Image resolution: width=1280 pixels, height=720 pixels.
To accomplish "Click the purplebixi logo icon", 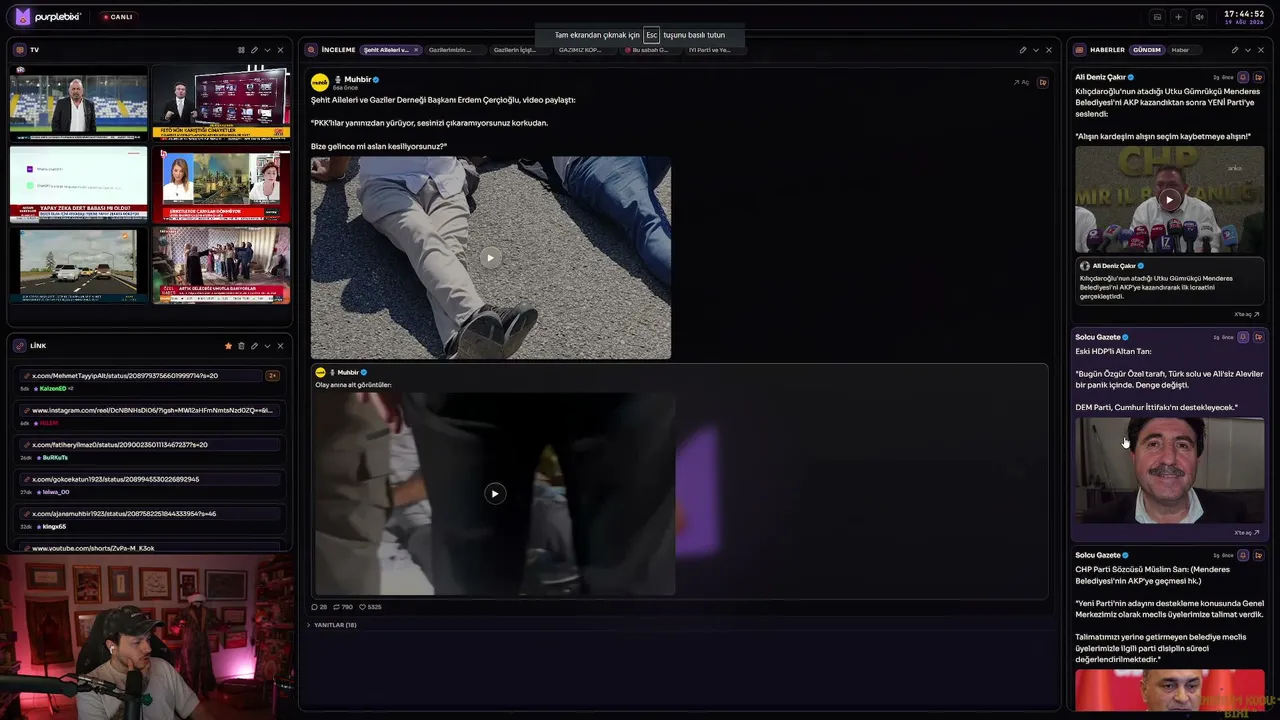I will pos(21,16).
